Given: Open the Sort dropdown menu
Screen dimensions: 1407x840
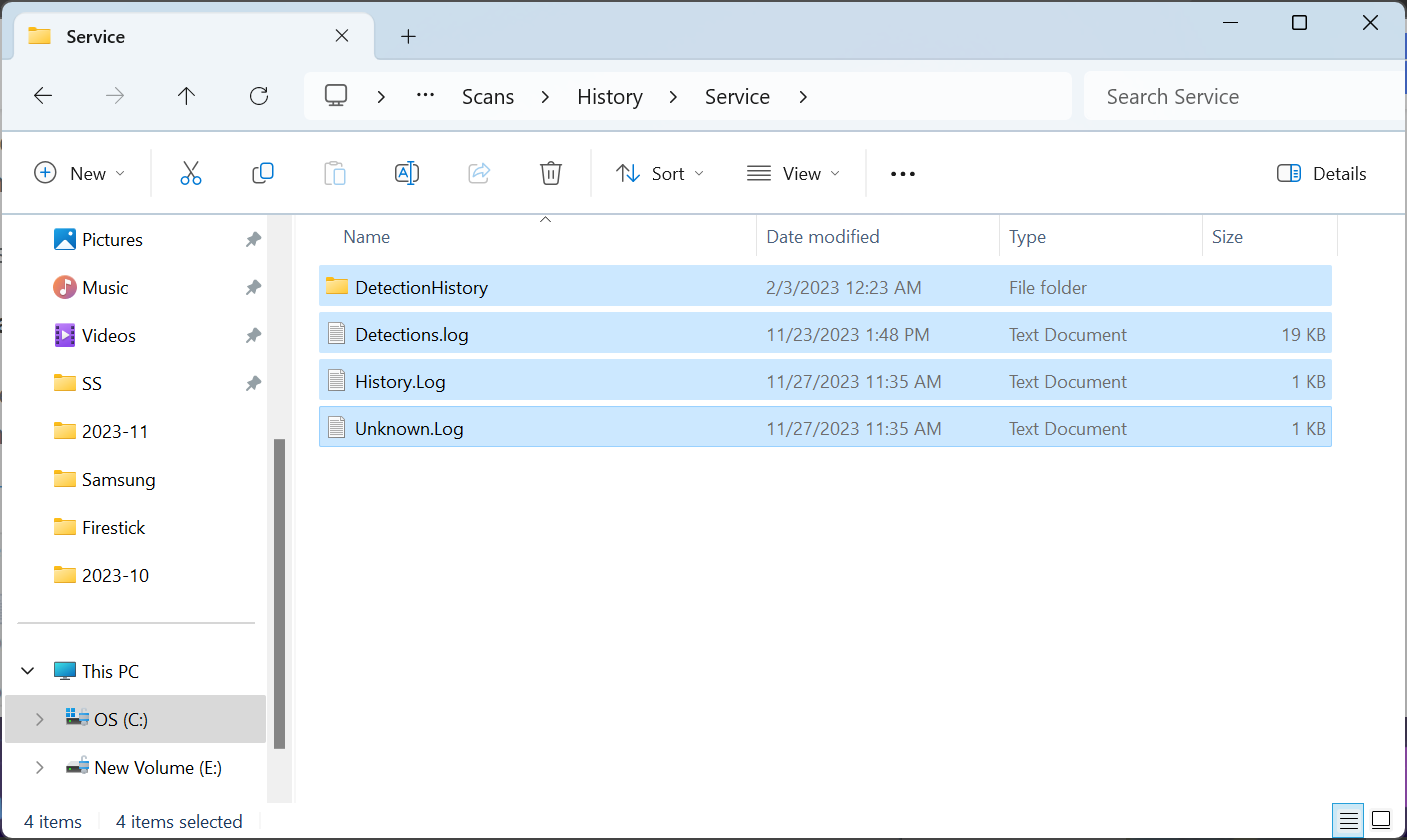Looking at the screenshot, I should point(660,173).
